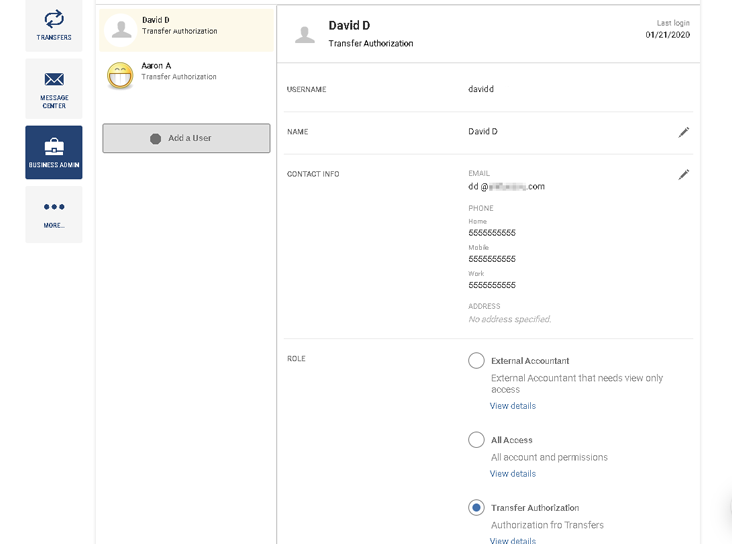This screenshot has height=544, width=732.
Task: Click the 'No address specified' text
Action: click(x=510, y=319)
